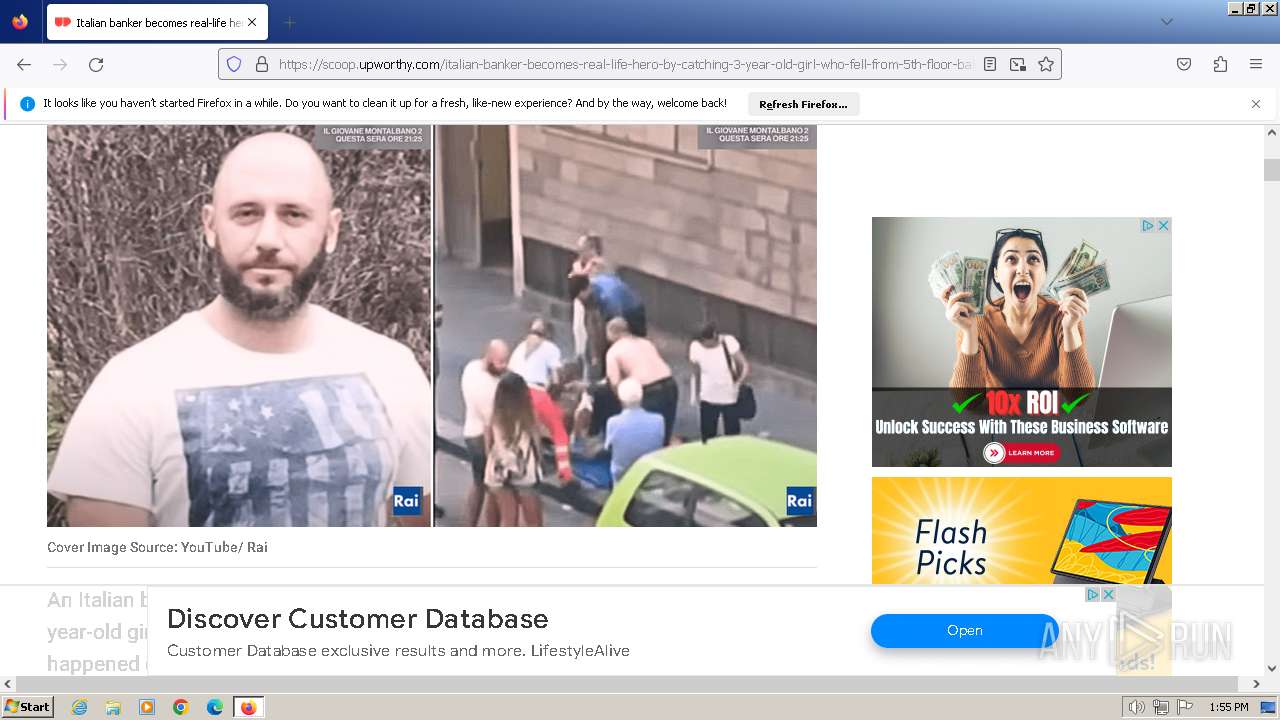Save page to Pocket
1280x720 pixels.
[1184, 64]
